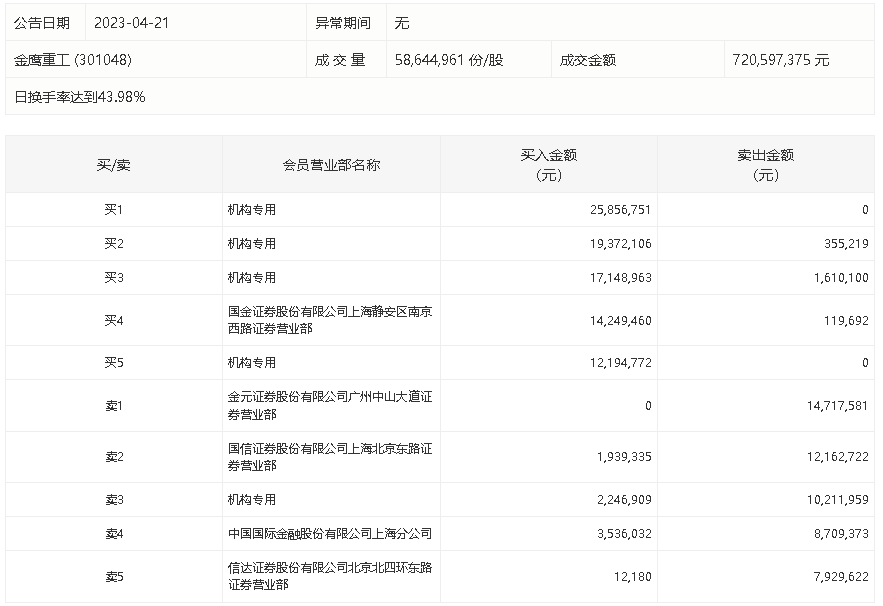Select sell amount 8,709,373
This screenshot has height=606, width=883.
841,533
